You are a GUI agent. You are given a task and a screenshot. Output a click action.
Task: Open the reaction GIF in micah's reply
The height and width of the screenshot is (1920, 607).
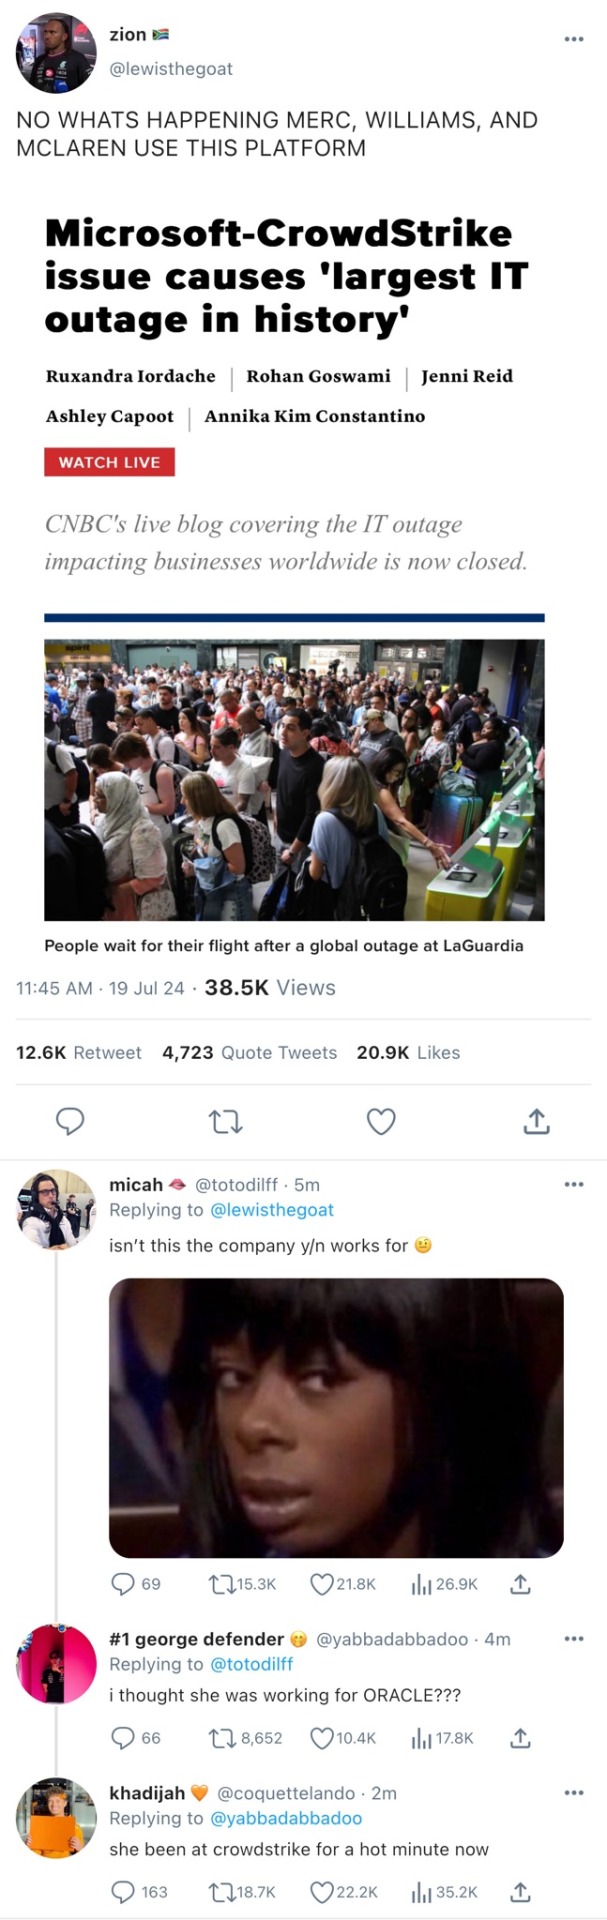(x=336, y=1418)
